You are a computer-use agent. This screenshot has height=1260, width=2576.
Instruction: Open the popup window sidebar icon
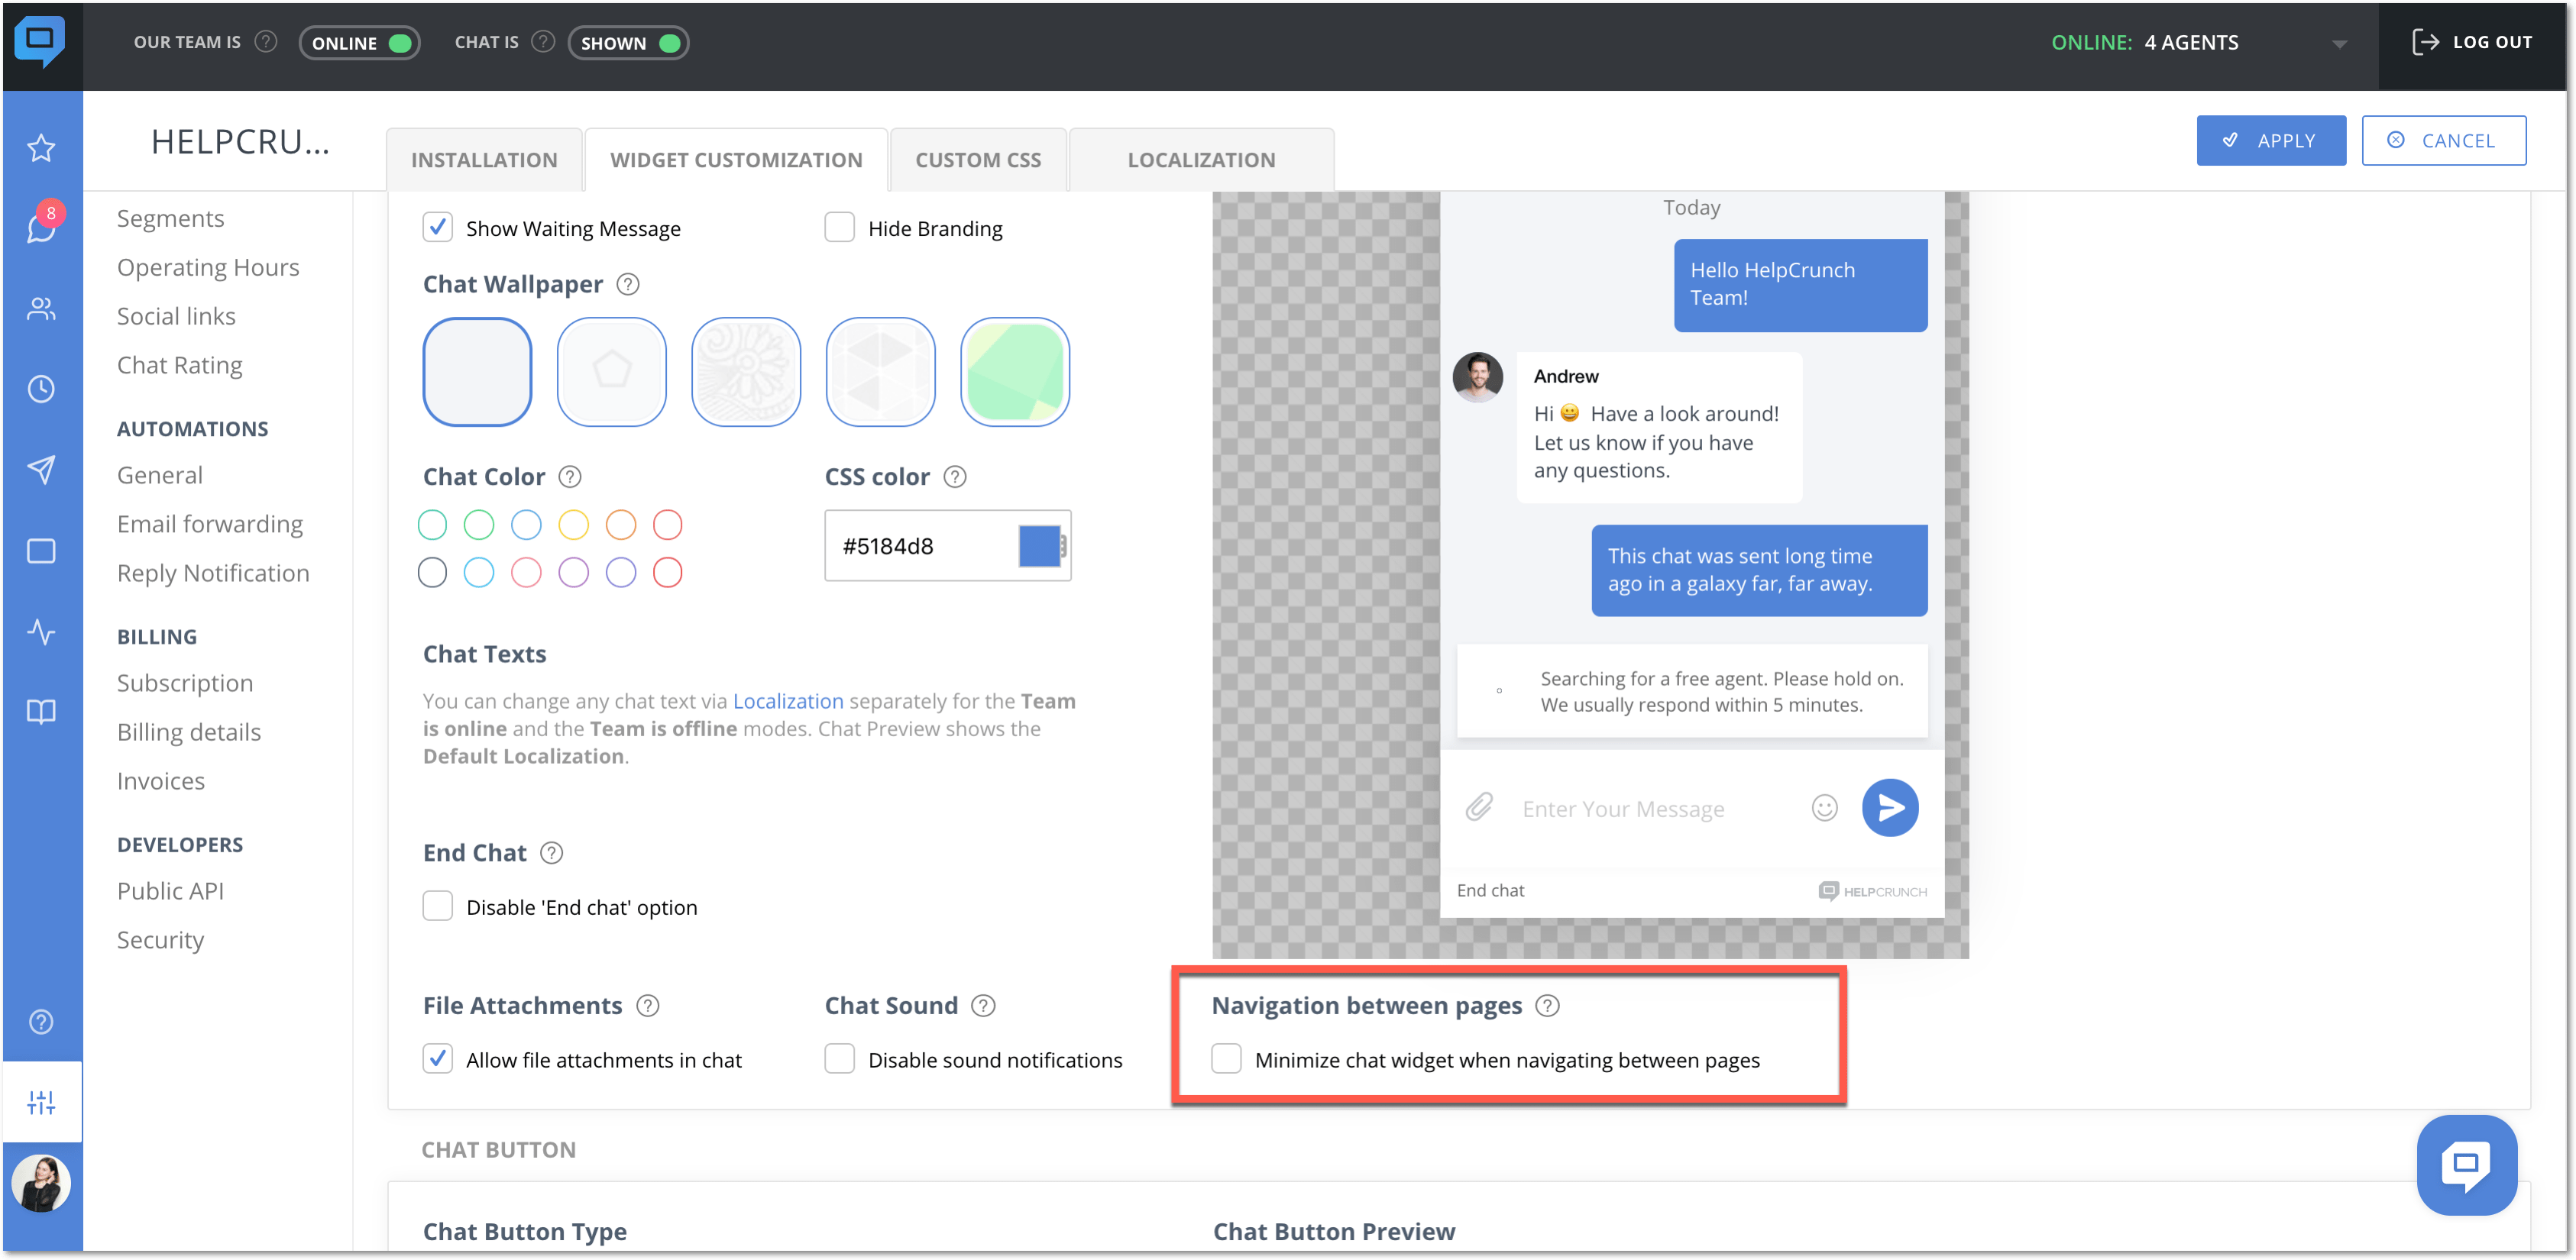pos(41,551)
